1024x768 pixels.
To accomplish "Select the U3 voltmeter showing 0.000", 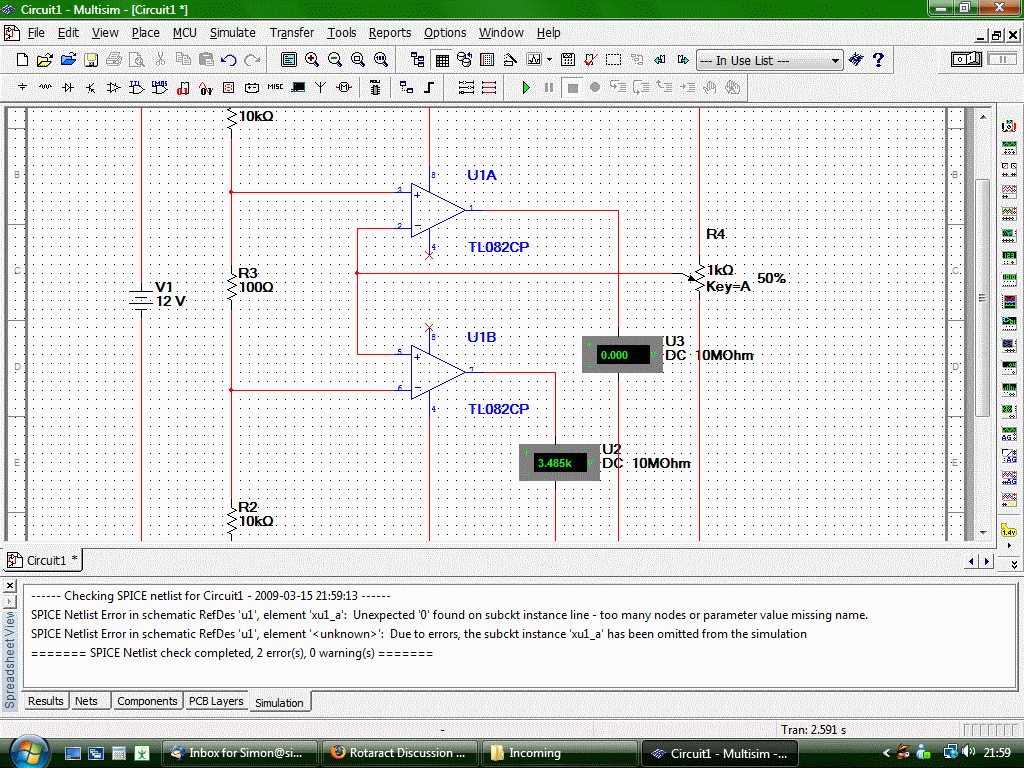I will (622, 355).
